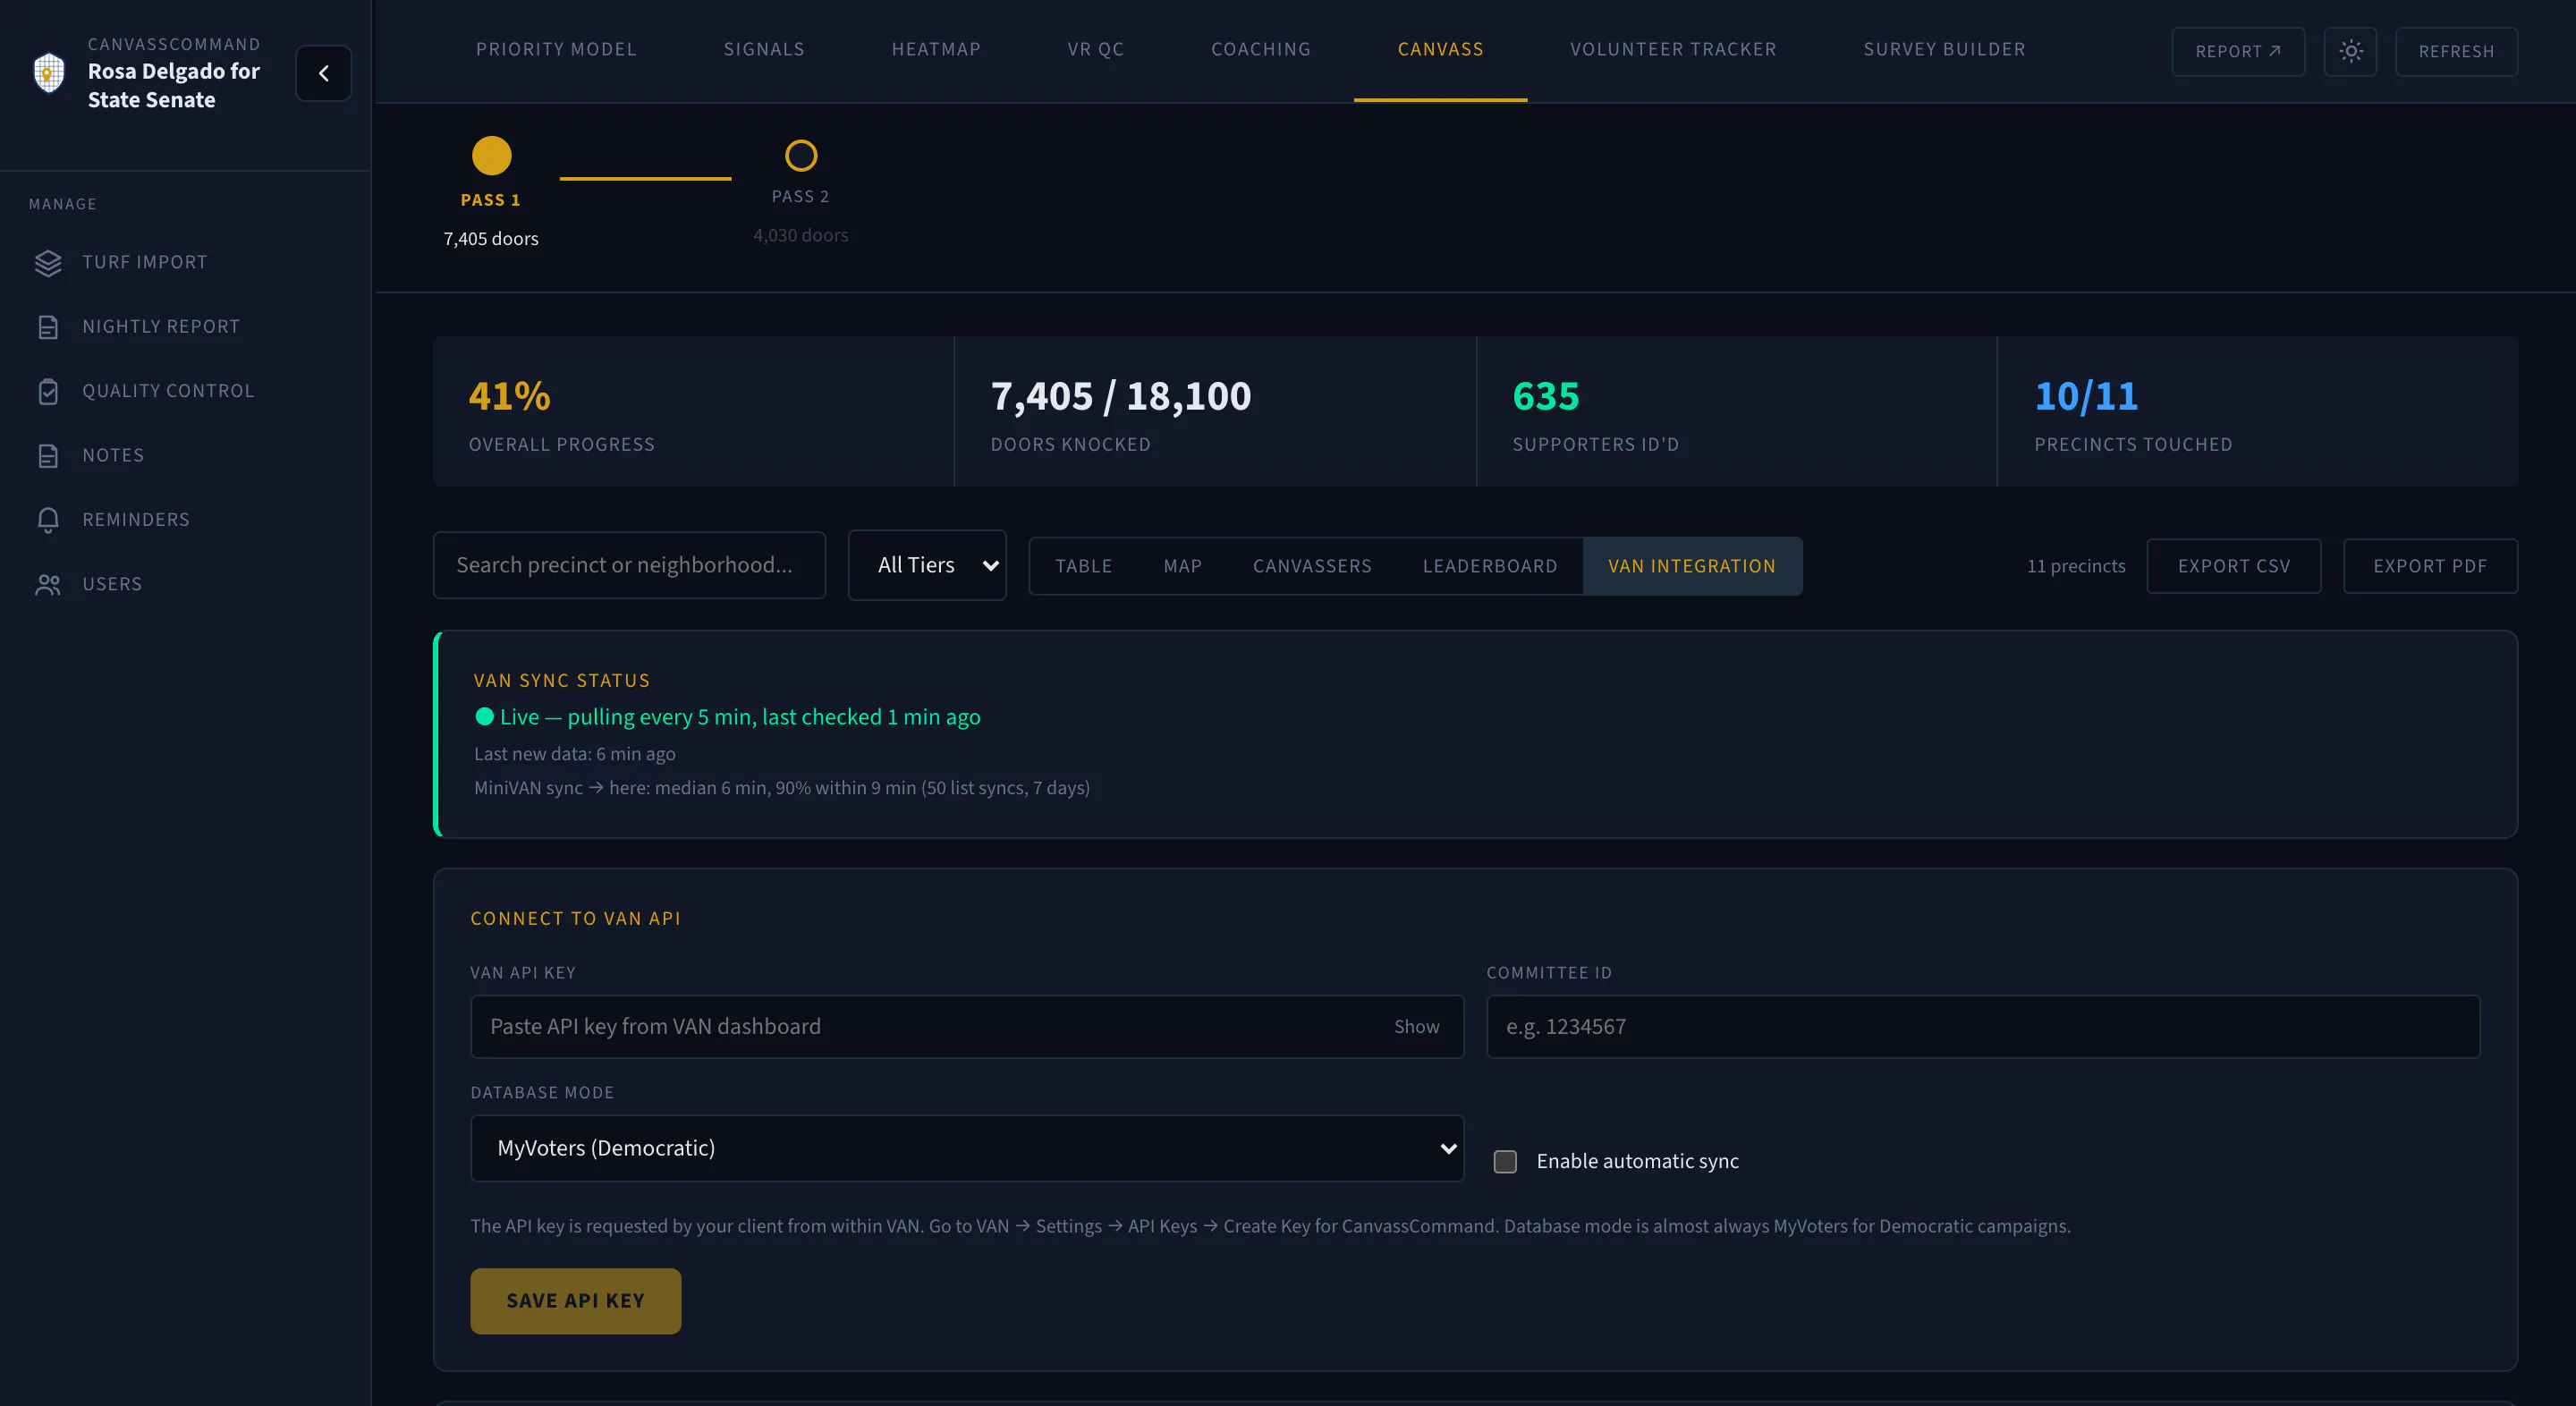This screenshot has width=2576, height=1406.
Task: Click the Nightly Report document icon
Action: point(48,327)
